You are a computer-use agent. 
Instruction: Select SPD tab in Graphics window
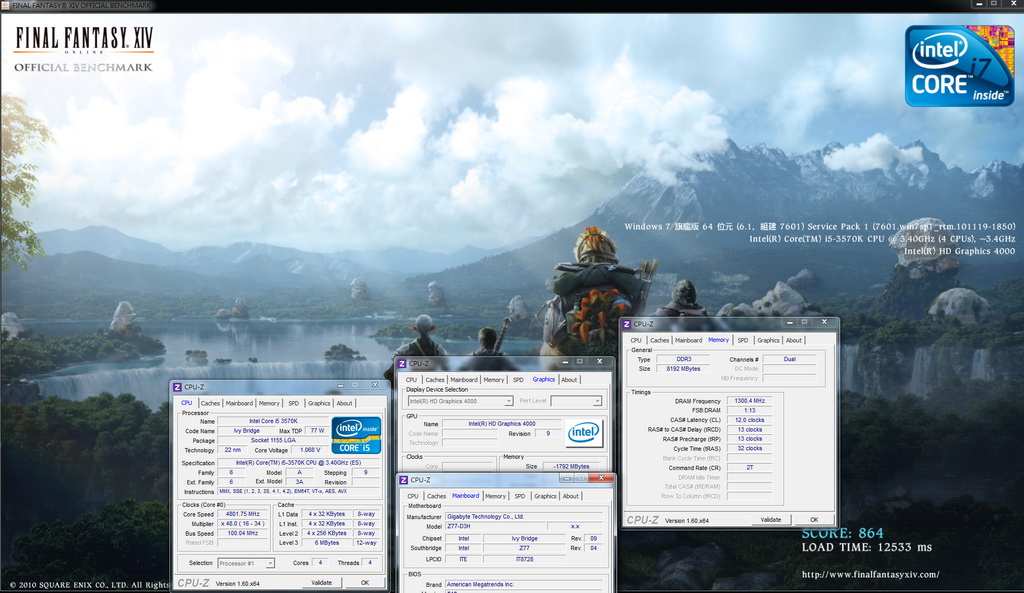(518, 380)
